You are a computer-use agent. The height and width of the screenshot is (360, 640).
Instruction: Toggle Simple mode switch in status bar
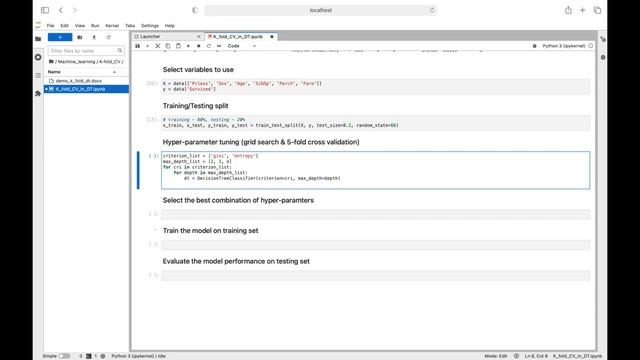[x=64, y=356]
